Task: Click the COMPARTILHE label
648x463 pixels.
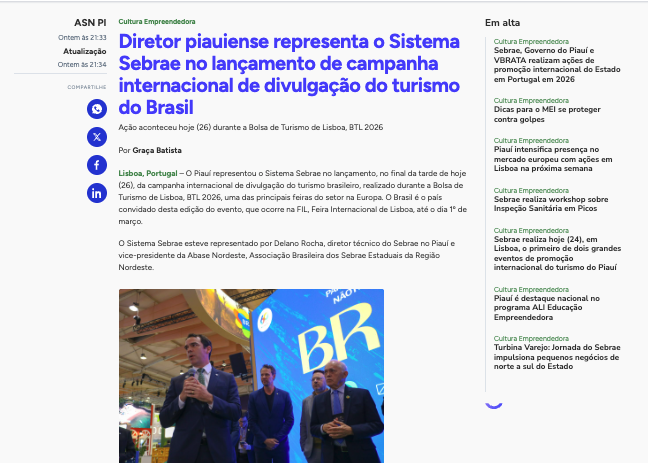Action: click(87, 87)
